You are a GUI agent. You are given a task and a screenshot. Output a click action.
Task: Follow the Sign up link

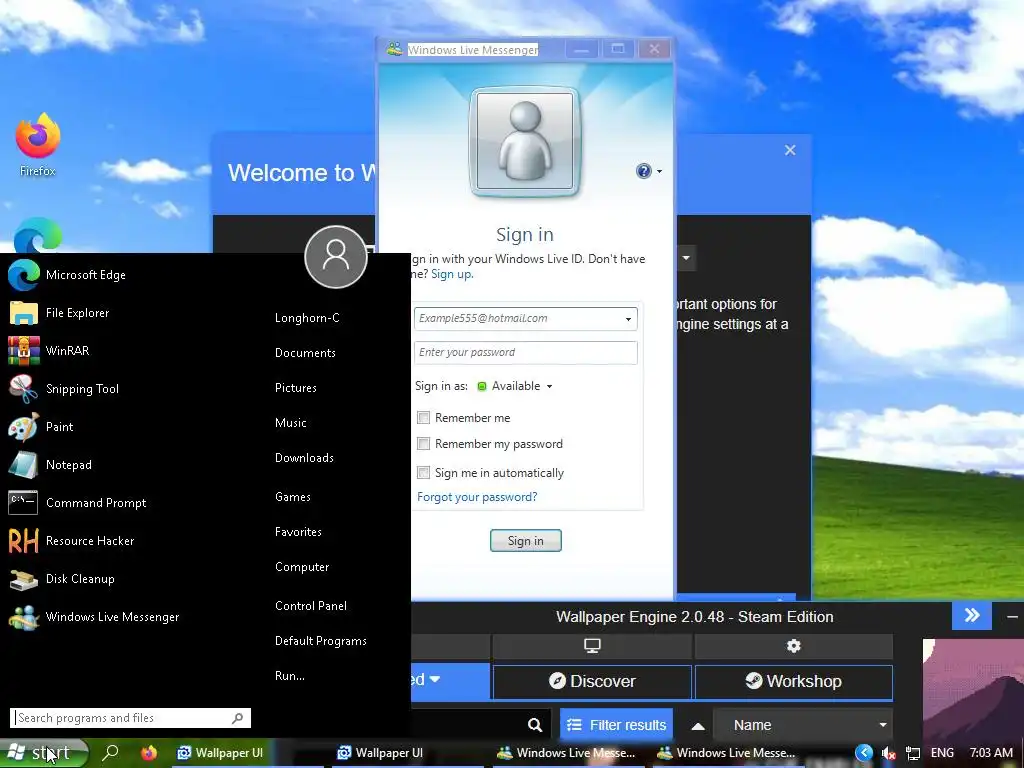click(452, 274)
